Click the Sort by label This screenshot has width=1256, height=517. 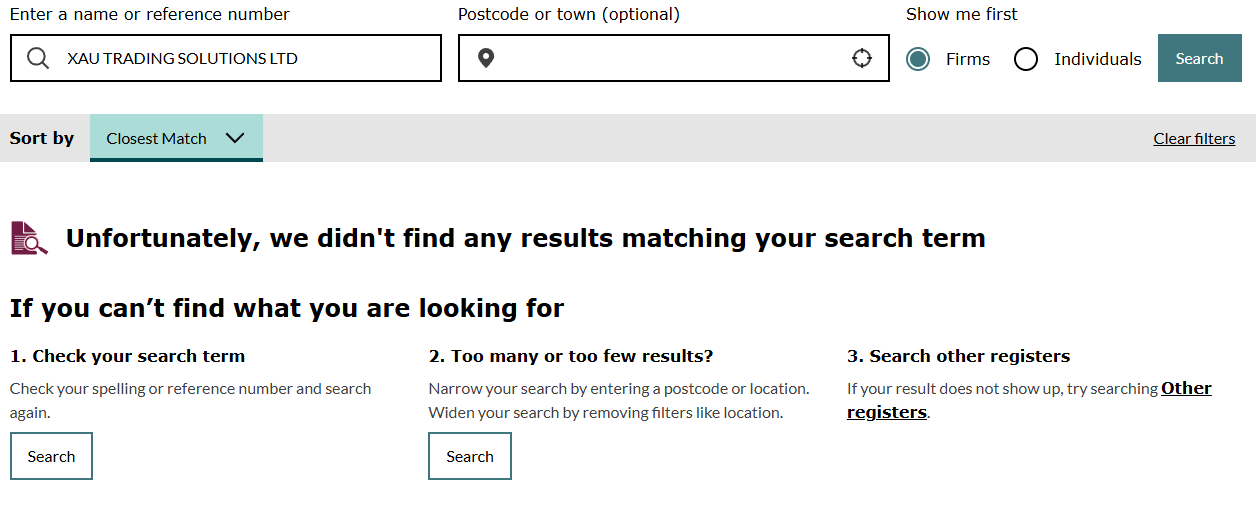click(x=42, y=138)
